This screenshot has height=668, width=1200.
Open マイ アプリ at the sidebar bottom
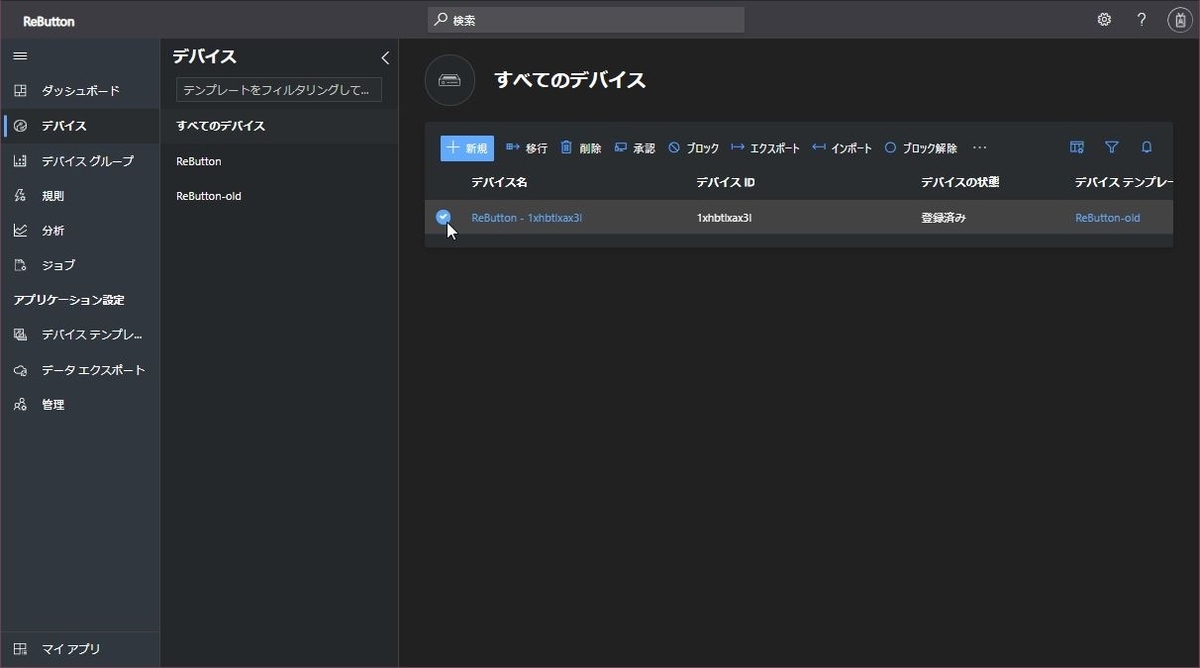(80, 649)
